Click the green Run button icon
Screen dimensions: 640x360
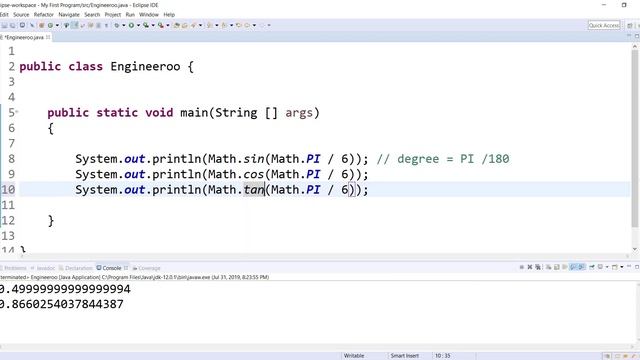click(131, 25)
